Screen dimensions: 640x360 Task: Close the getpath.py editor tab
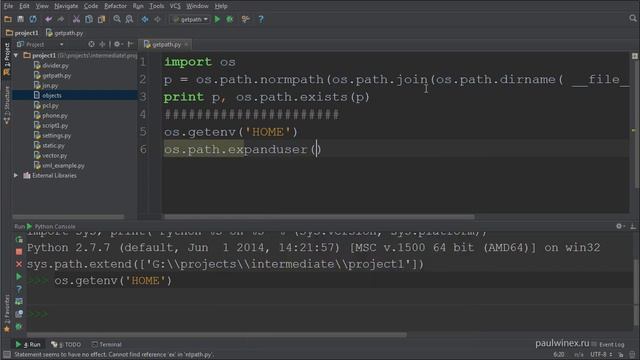click(186, 44)
